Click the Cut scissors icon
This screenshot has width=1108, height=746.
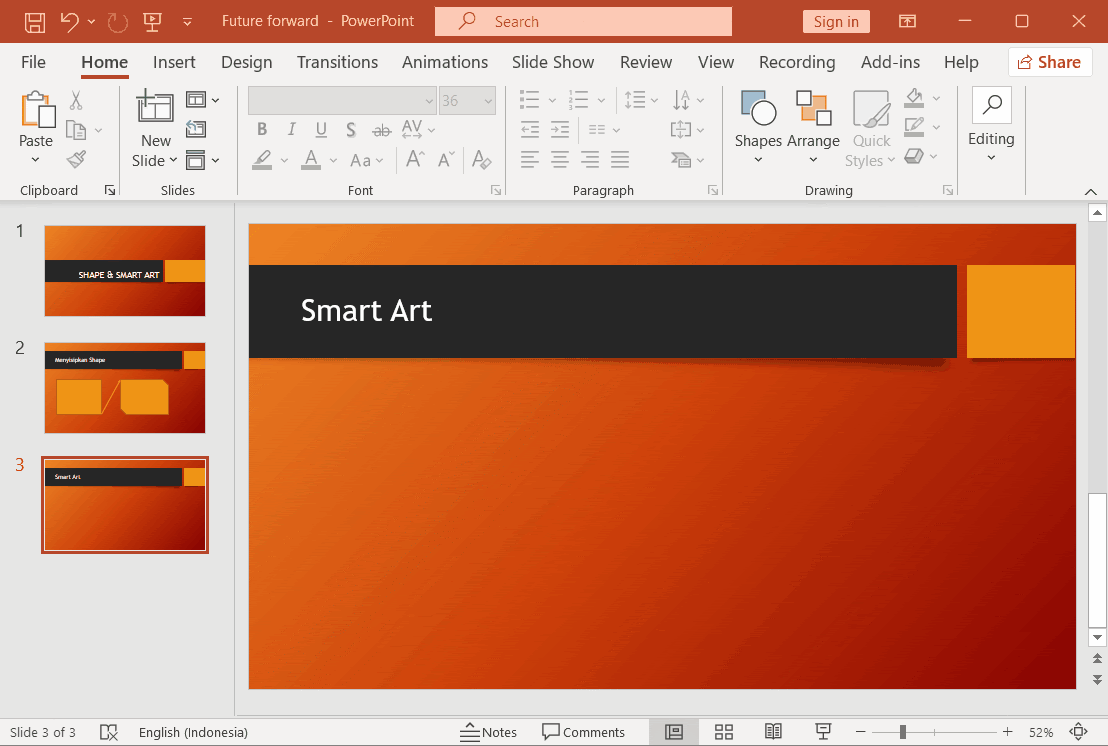(76, 101)
